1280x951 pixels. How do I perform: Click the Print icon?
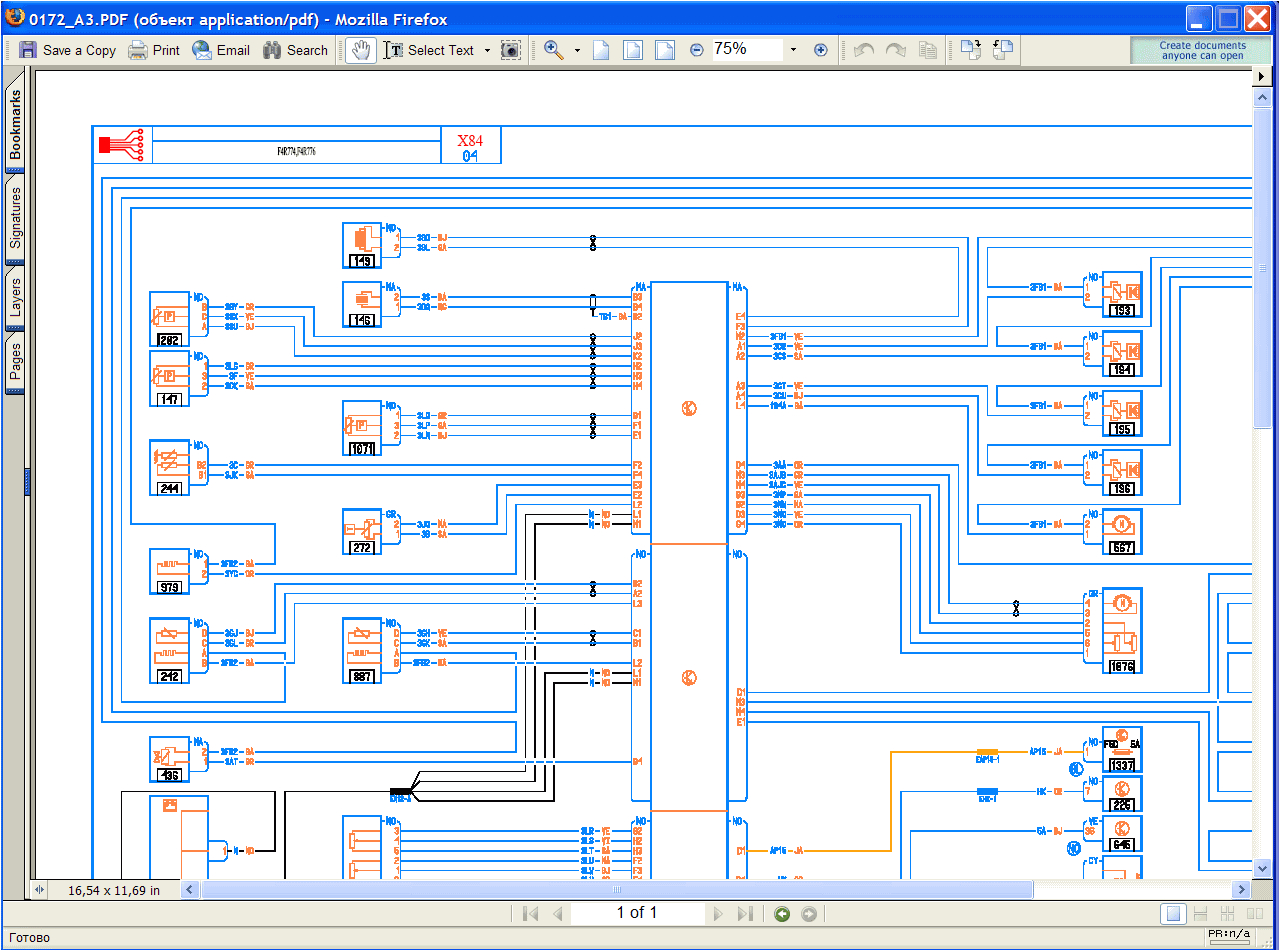[x=154, y=50]
